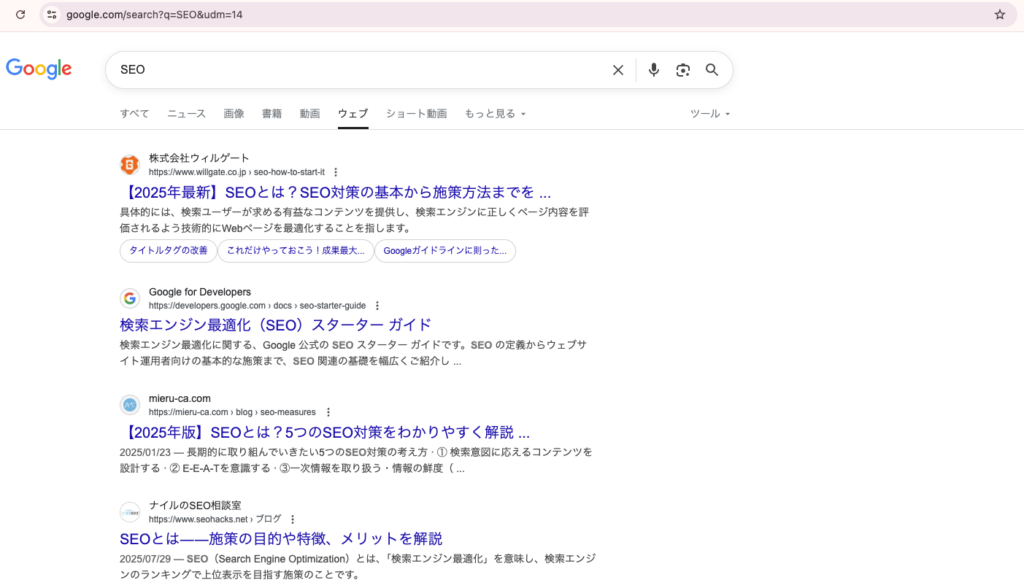Click the mieru-ca.com favicon

click(130, 405)
